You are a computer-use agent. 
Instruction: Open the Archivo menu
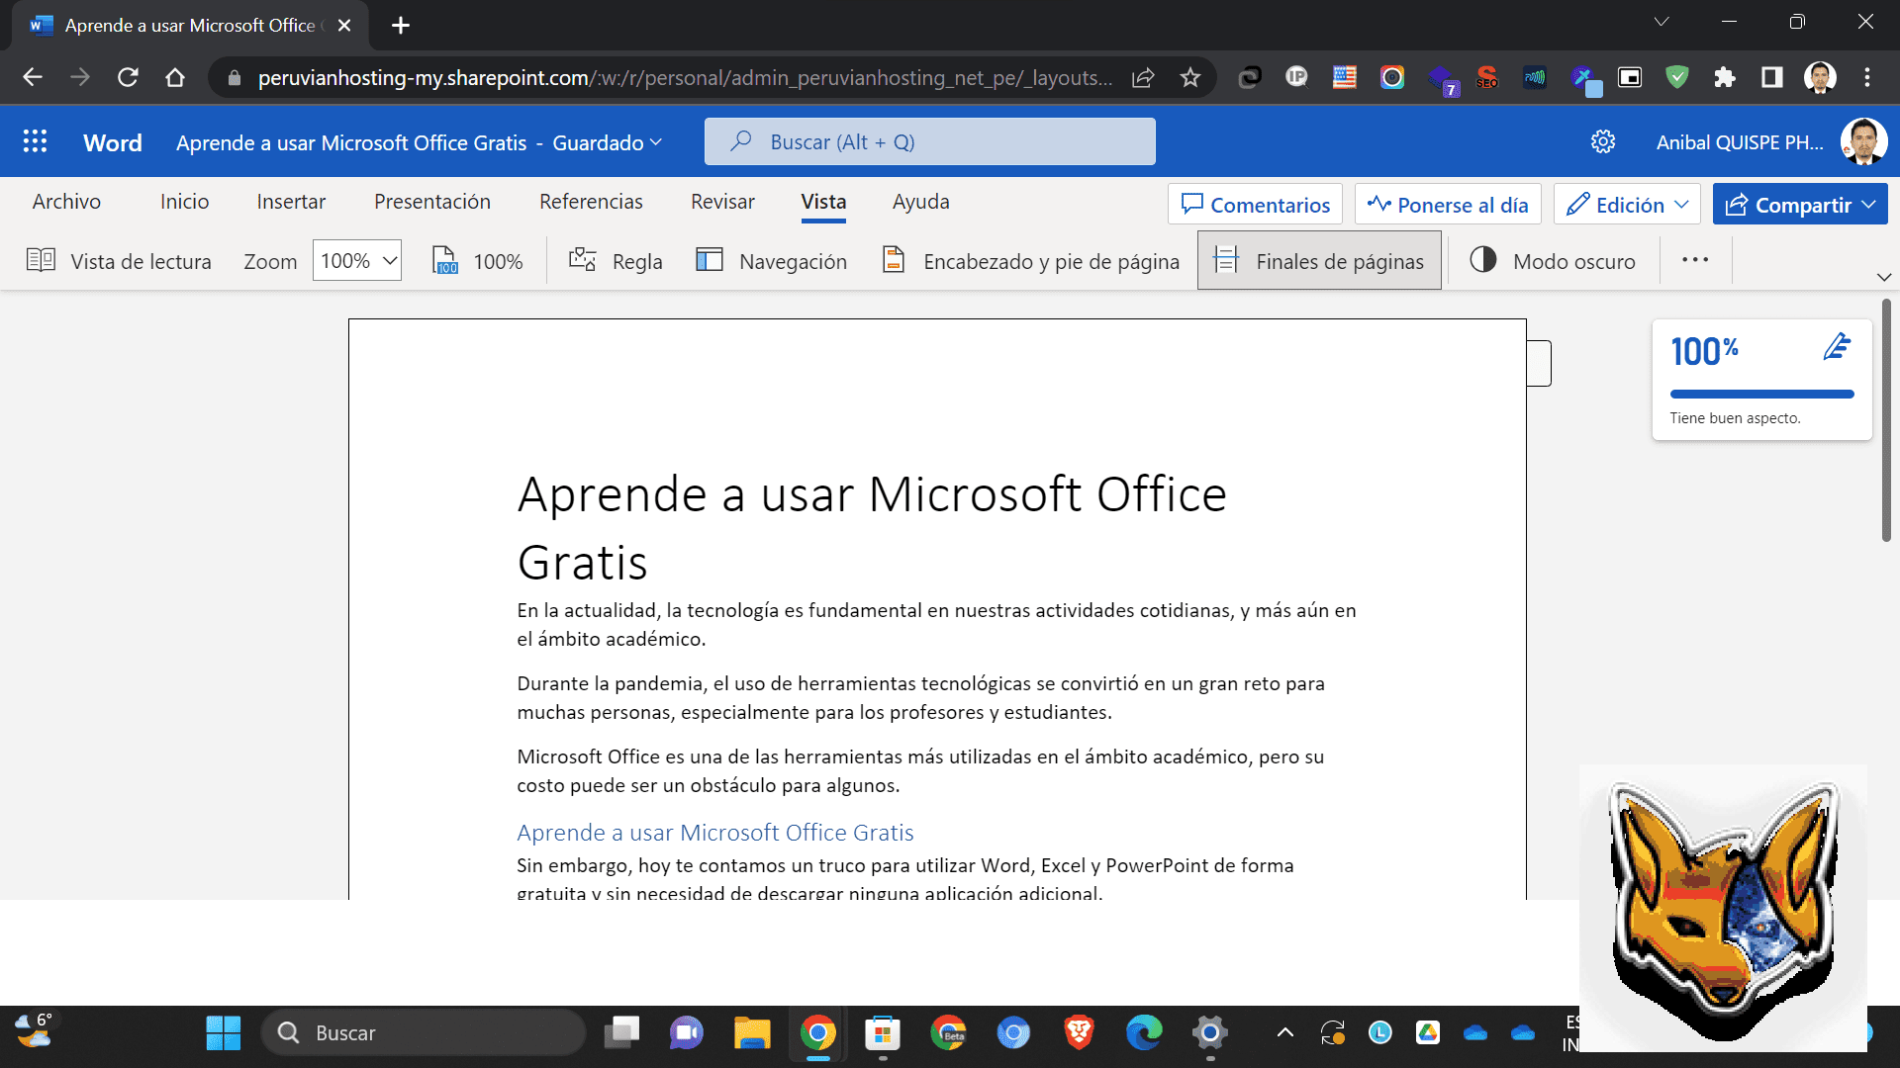click(x=66, y=202)
